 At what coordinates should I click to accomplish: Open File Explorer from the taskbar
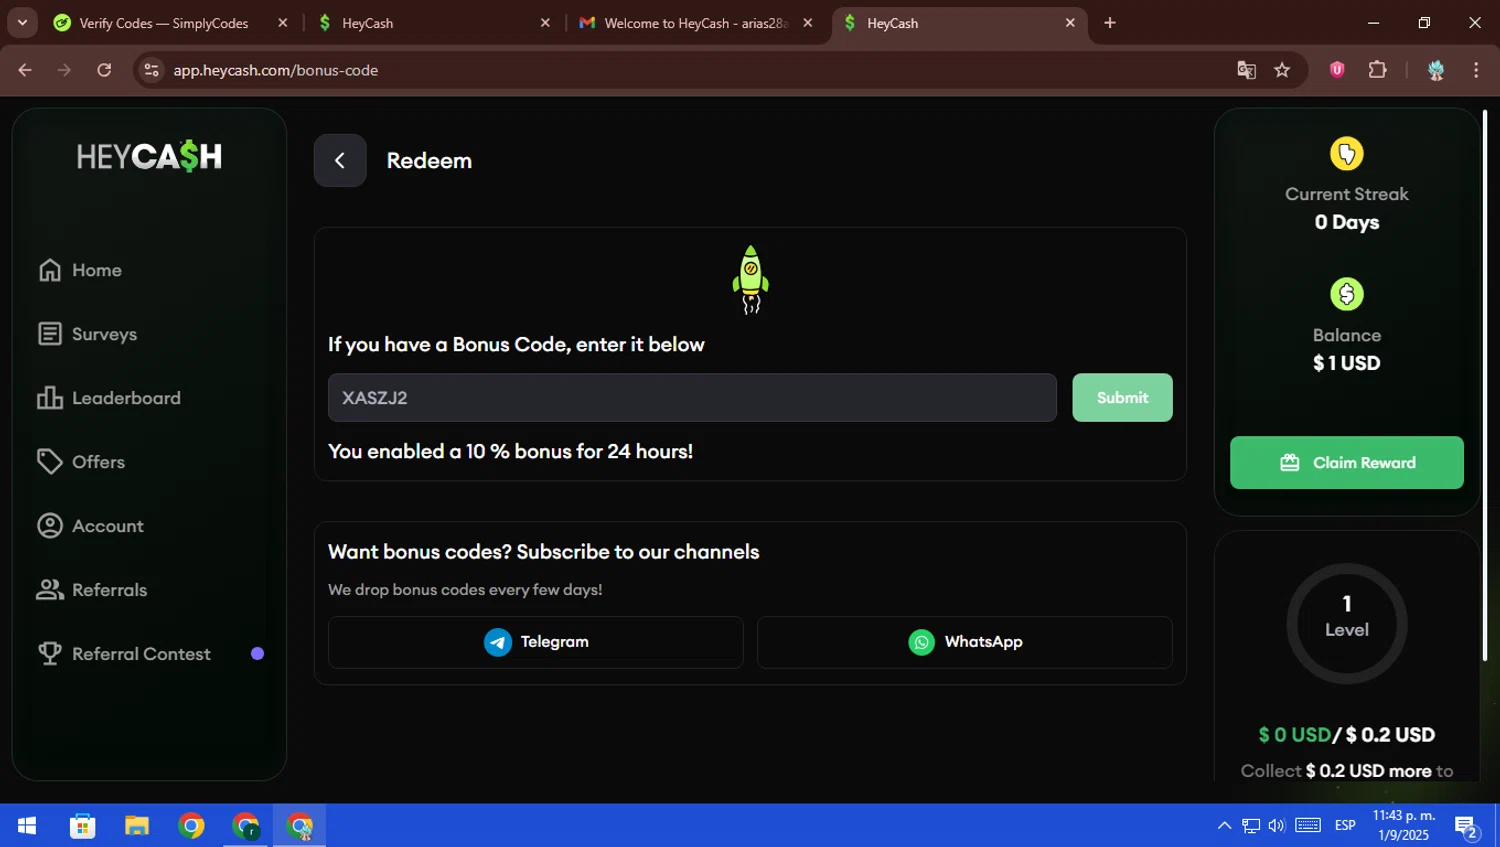[137, 826]
